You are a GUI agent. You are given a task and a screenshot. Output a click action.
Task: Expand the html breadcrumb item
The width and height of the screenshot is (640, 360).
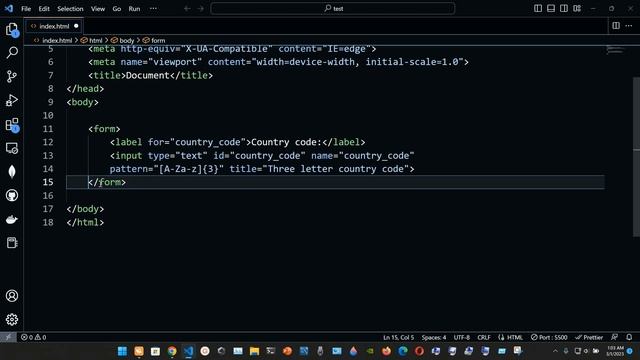[96, 40]
